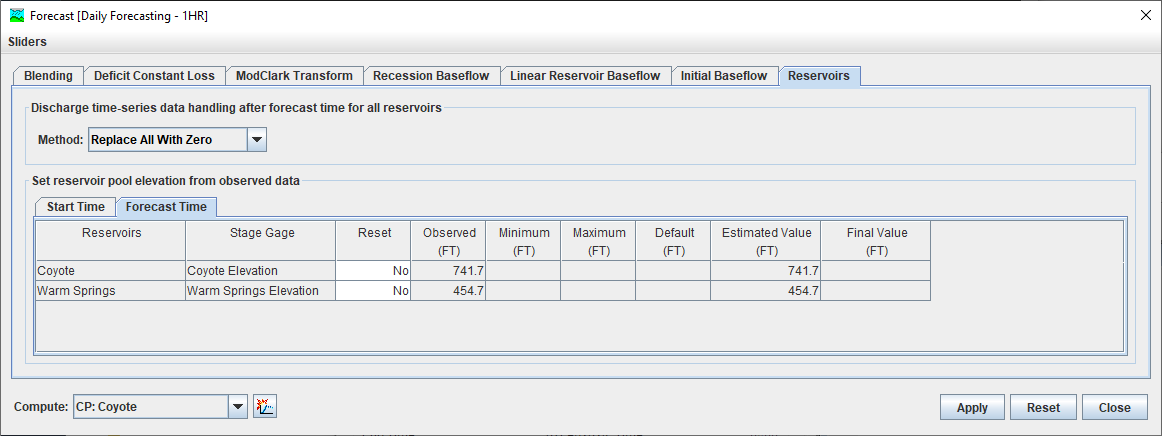Click the Estimated Value (FT) column header

click(x=766, y=241)
